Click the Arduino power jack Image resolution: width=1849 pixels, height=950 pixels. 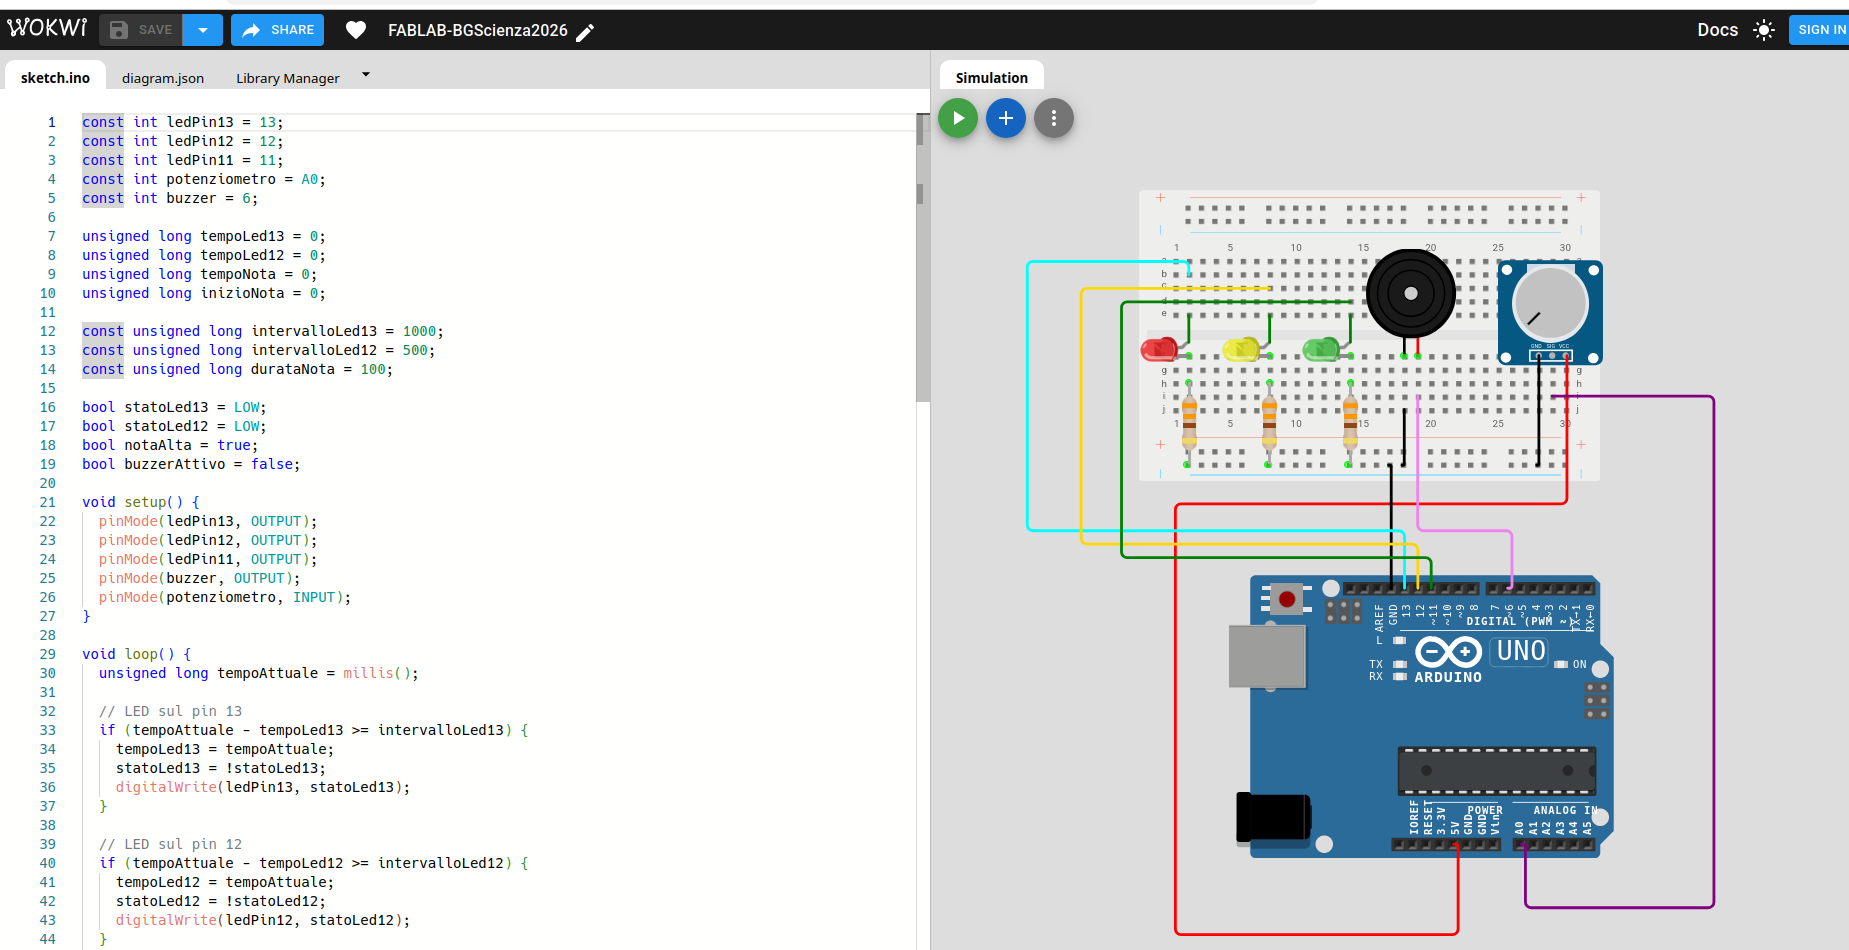click(1273, 817)
